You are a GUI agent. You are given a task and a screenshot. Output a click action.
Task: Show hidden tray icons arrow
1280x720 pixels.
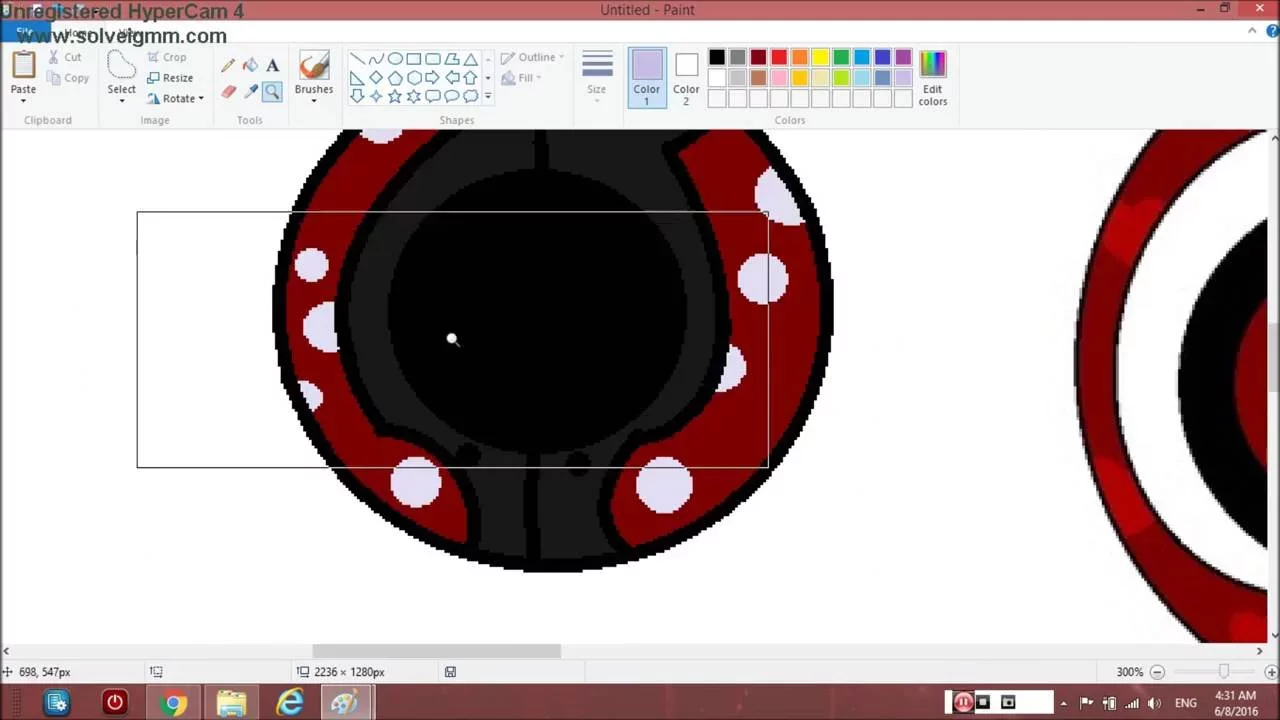[1063, 703]
